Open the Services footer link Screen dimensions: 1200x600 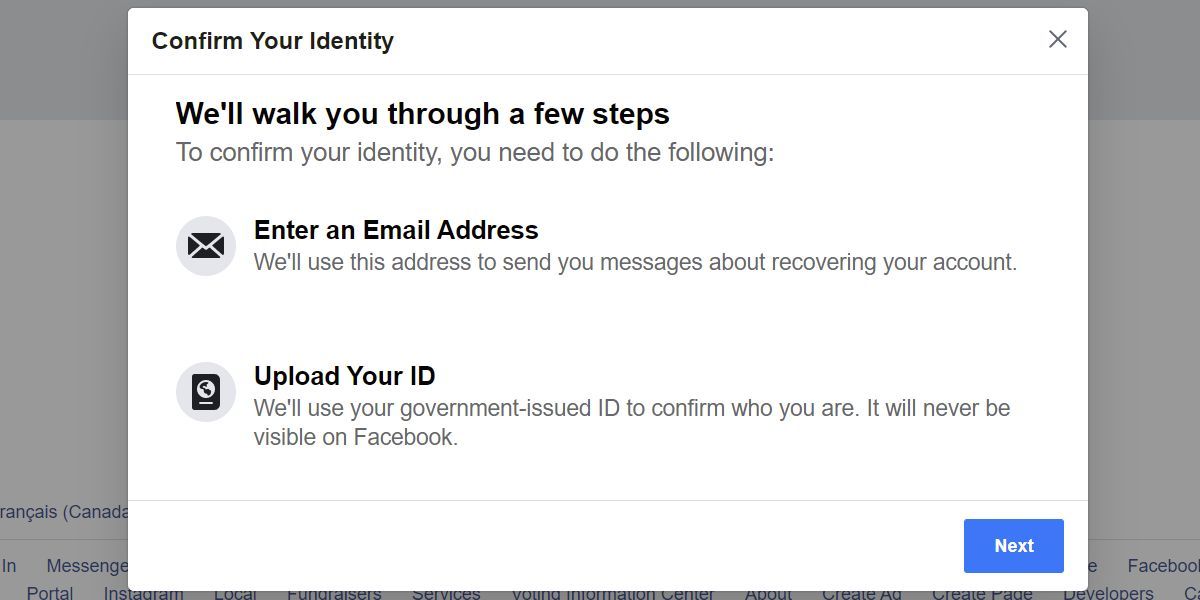(x=446, y=594)
